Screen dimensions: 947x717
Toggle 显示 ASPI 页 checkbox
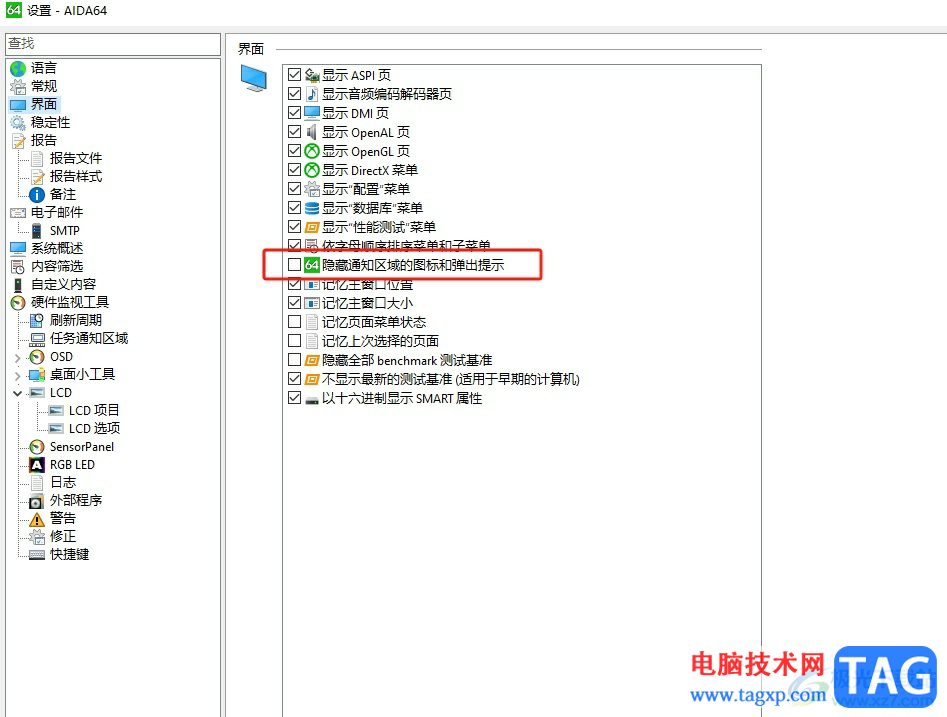pos(294,75)
